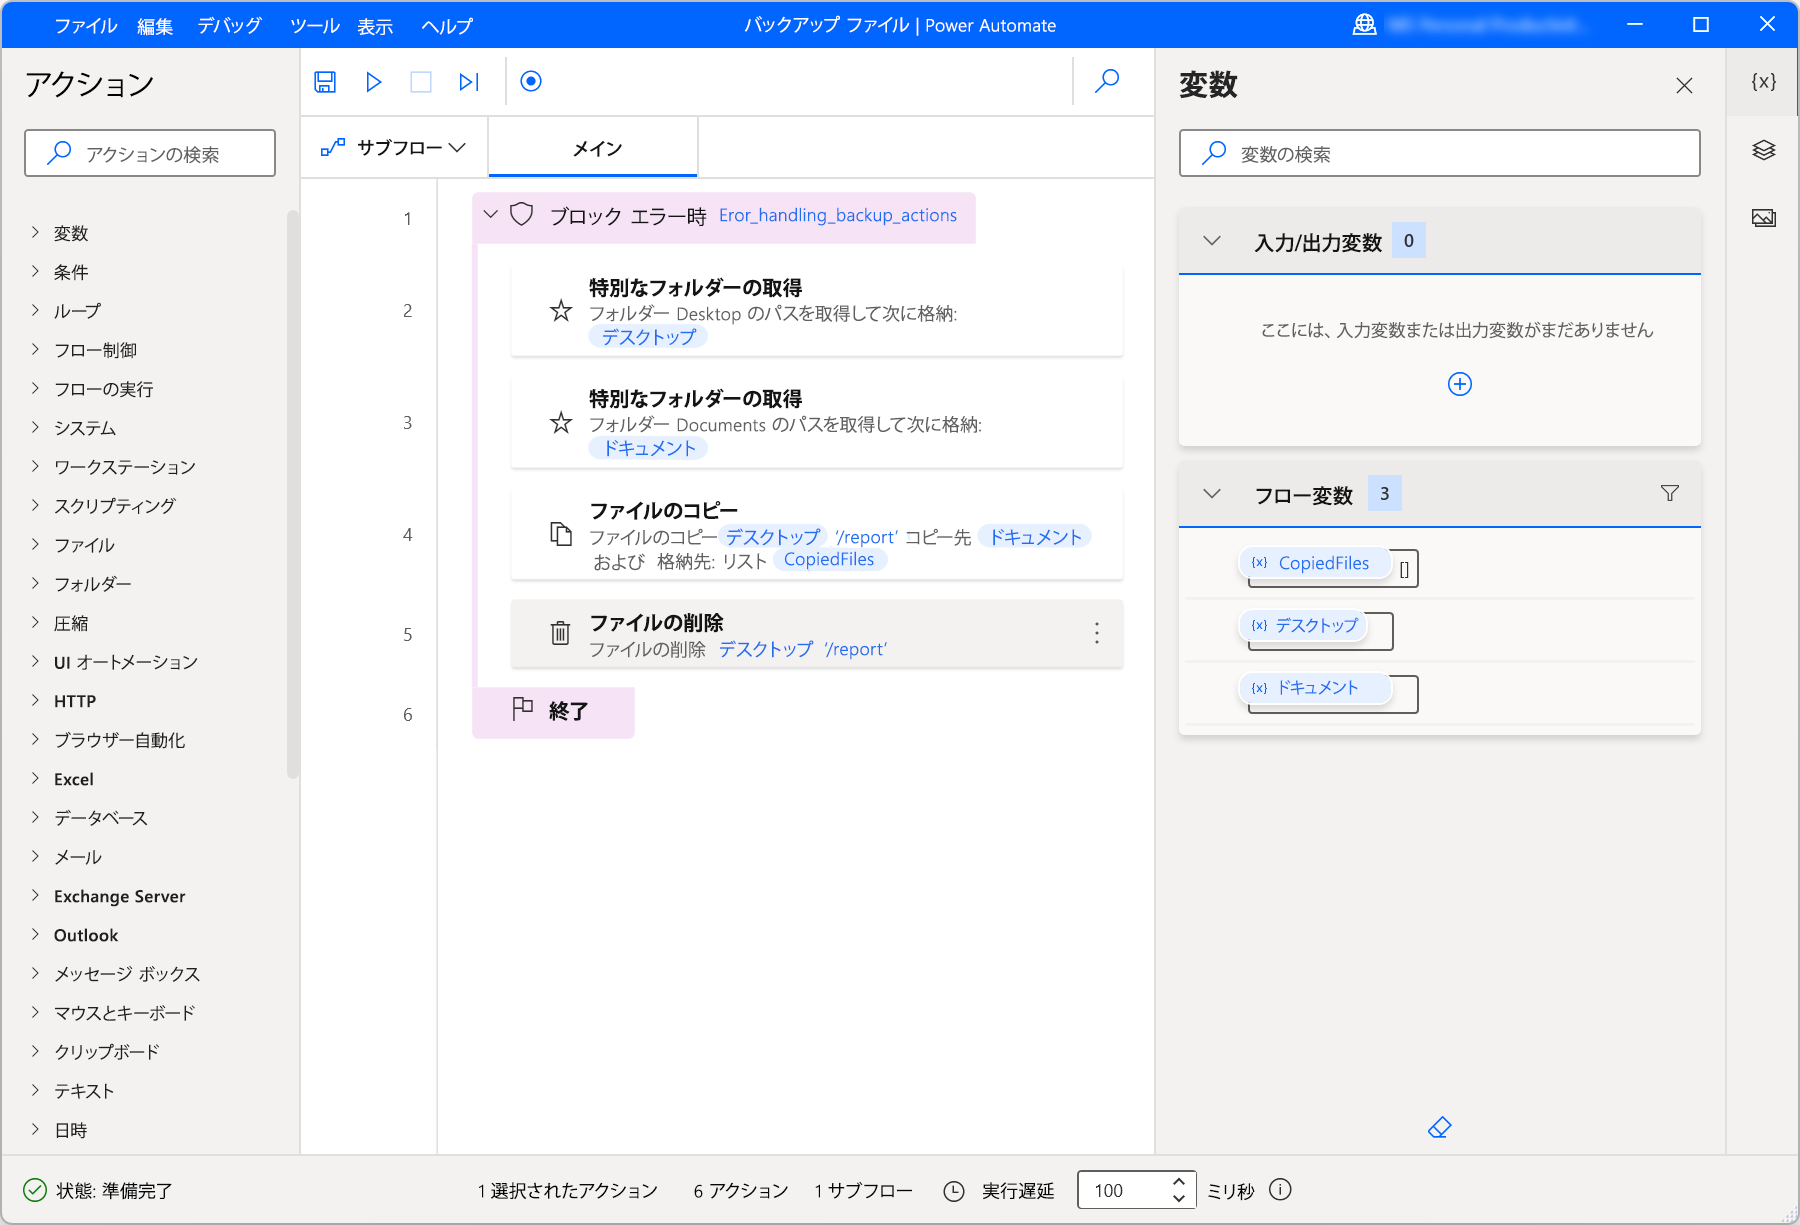Select star icon of the Desktop folder action

[x=561, y=311]
